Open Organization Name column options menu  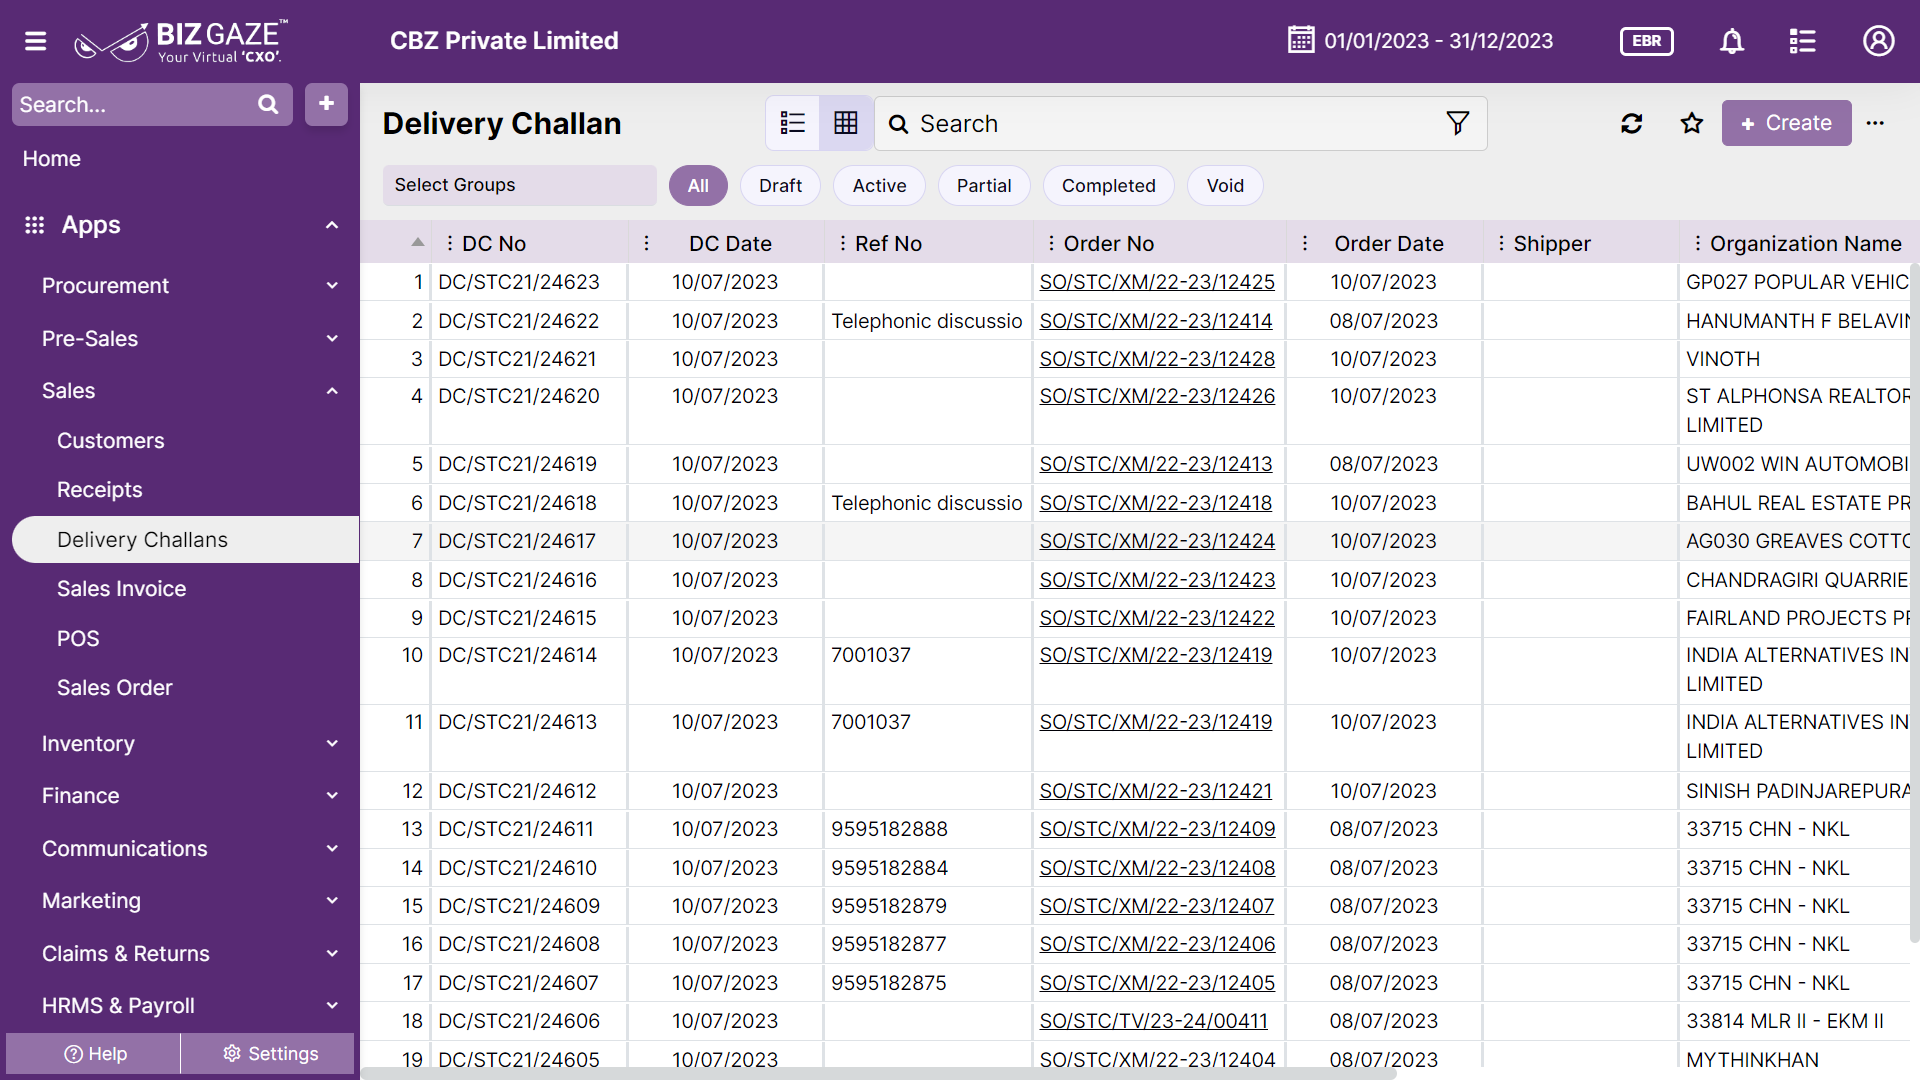(1697, 243)
